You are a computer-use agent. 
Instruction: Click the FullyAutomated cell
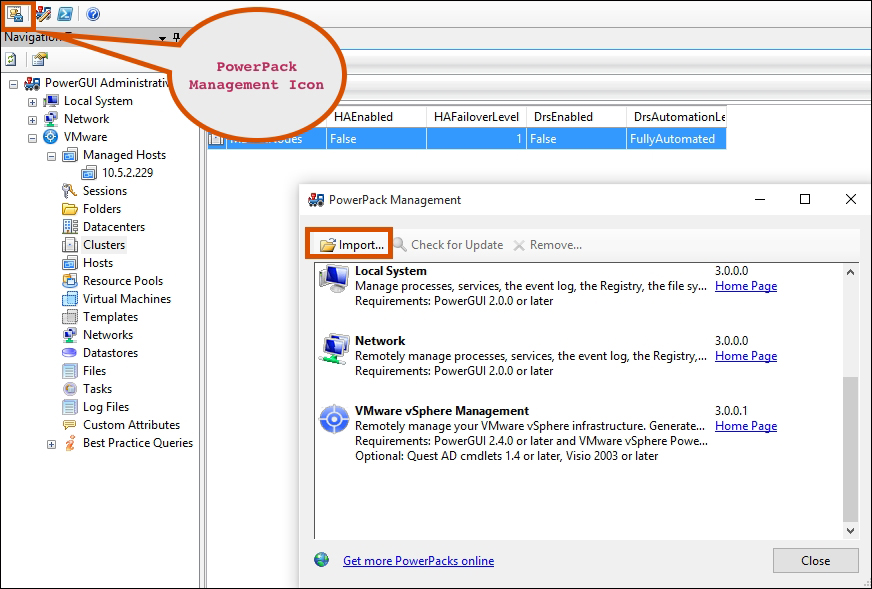pos(676,138)
